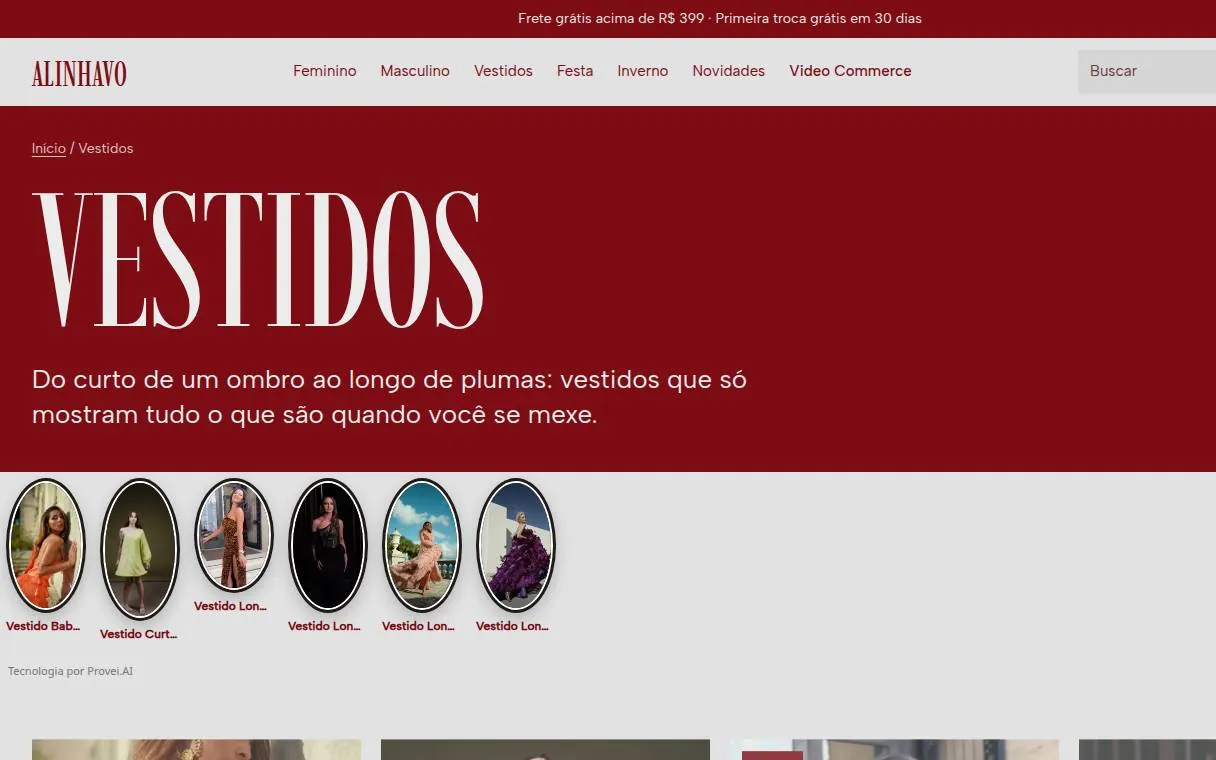The height and width of the screenshot is (760, 1216).
Task: Open the short green dress story thumbnail
Action: click(140, 549)
